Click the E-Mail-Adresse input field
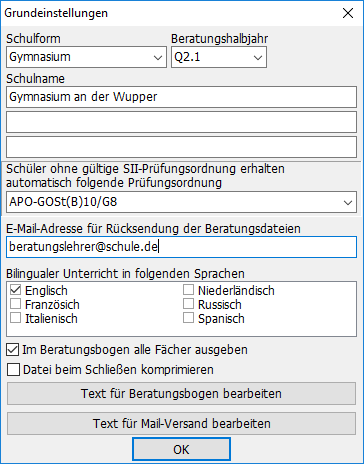This screenshot has height=464, width=364. point(181,247)
